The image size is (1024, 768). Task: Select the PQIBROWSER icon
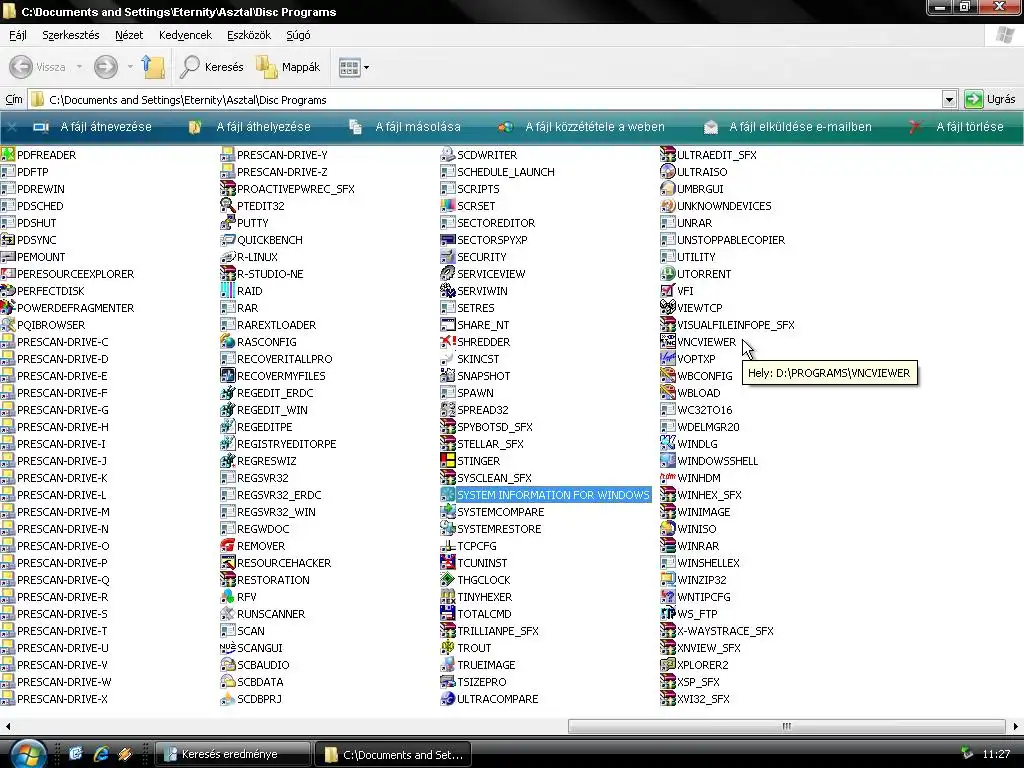pyautogui.click(x=8, y=325)
